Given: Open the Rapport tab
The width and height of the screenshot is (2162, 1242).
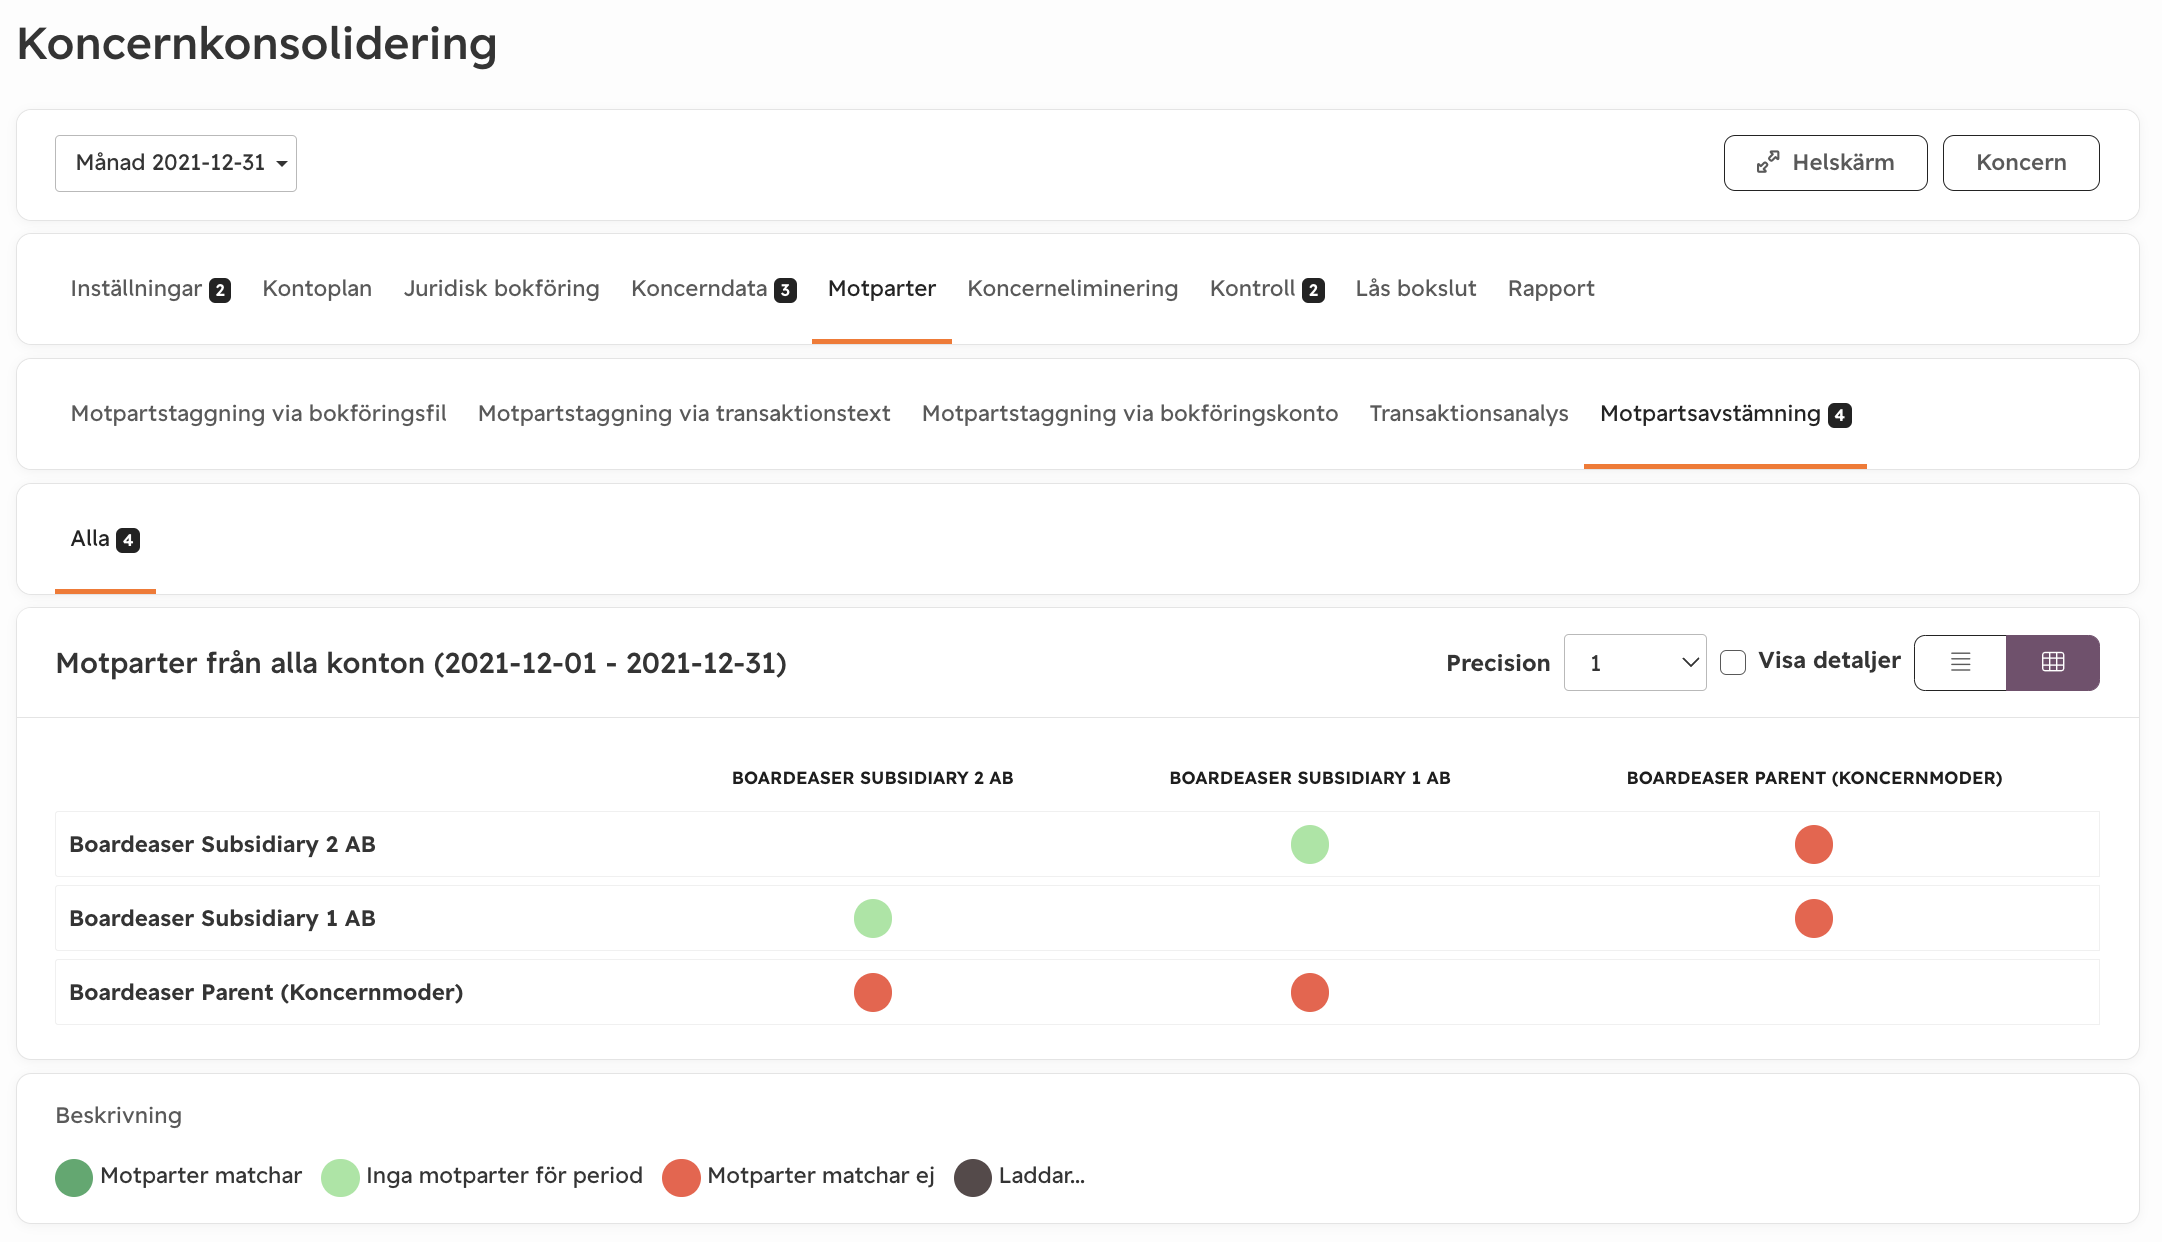Looking at the screenshot, I should coord(1551,289).
